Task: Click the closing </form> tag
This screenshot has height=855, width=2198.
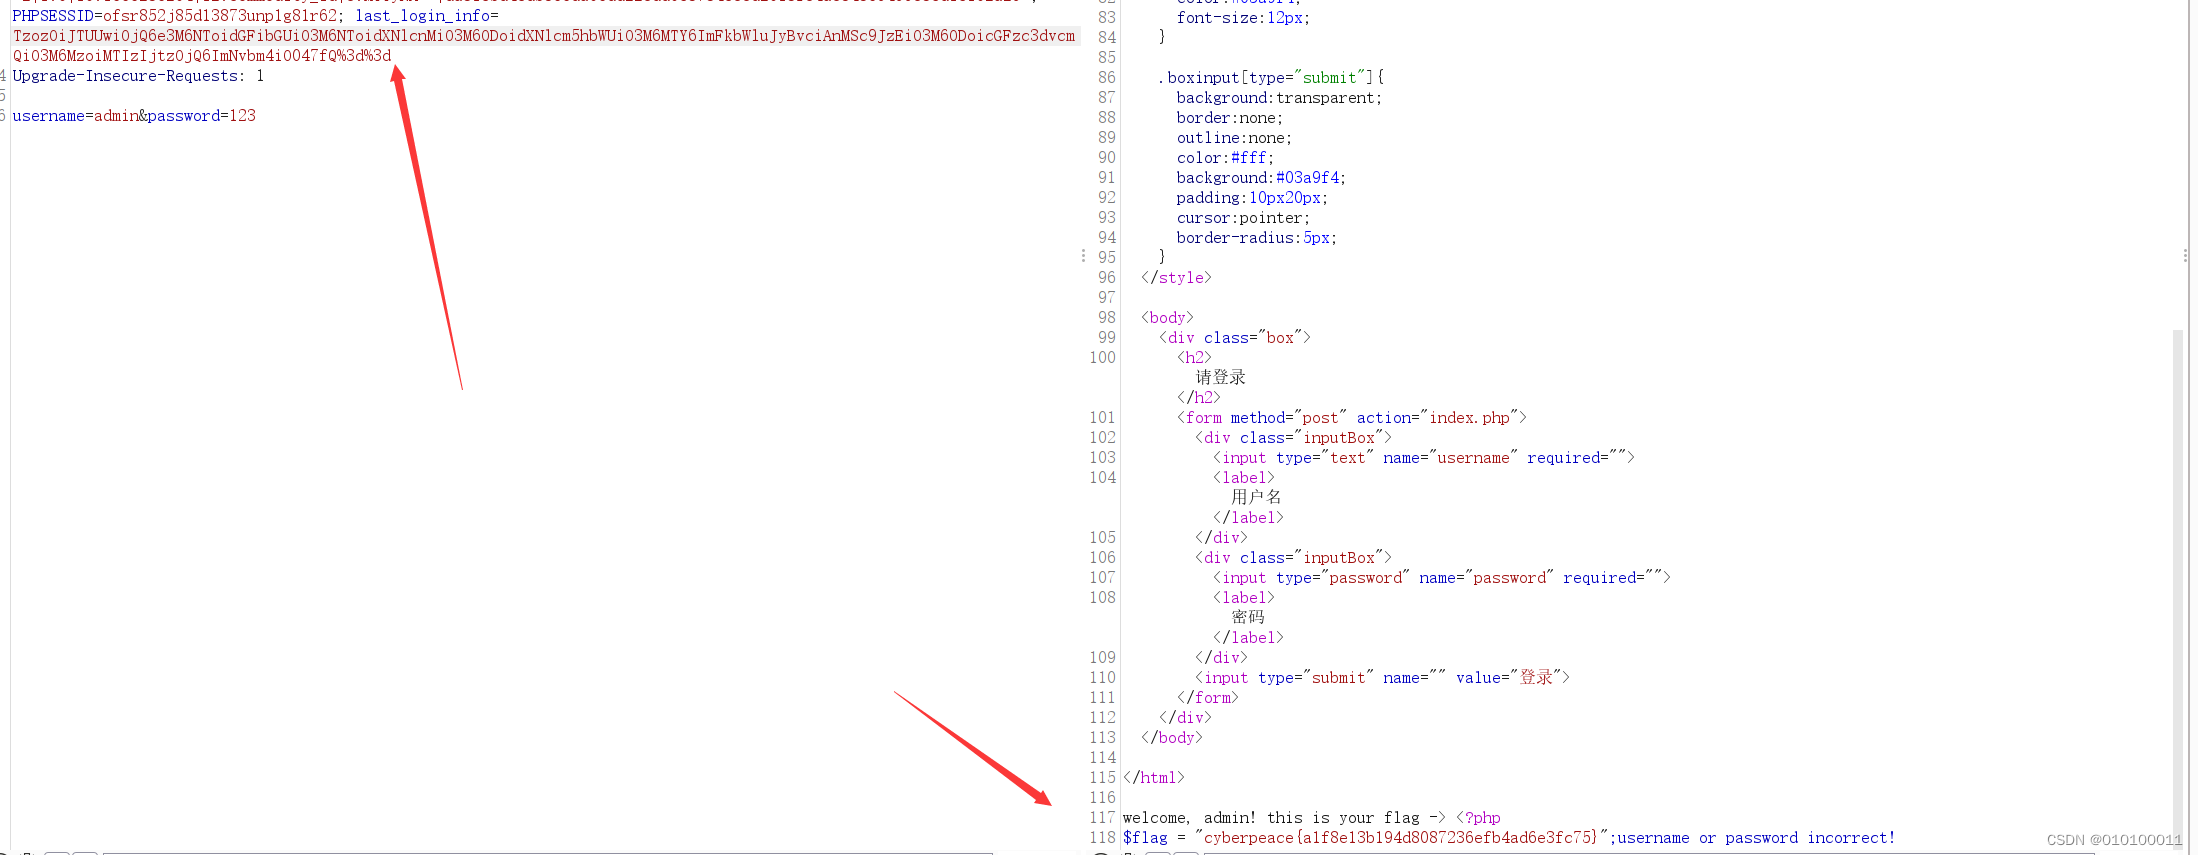Action: pos(1207,698)
